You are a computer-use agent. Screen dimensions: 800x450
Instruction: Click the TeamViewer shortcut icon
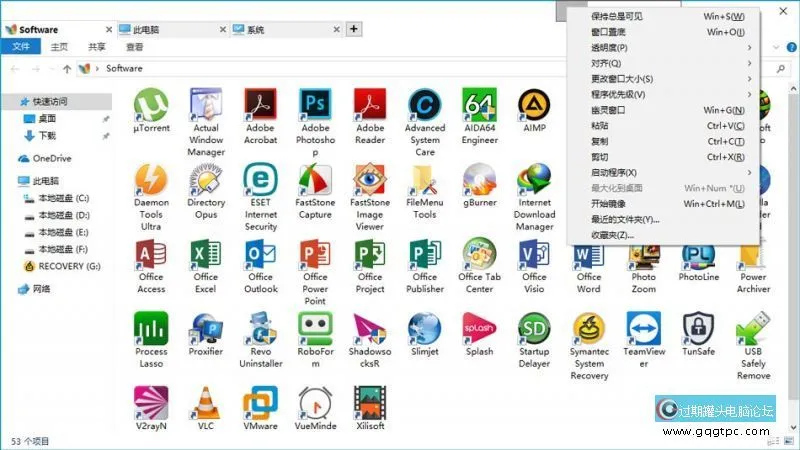click(643, 329)
